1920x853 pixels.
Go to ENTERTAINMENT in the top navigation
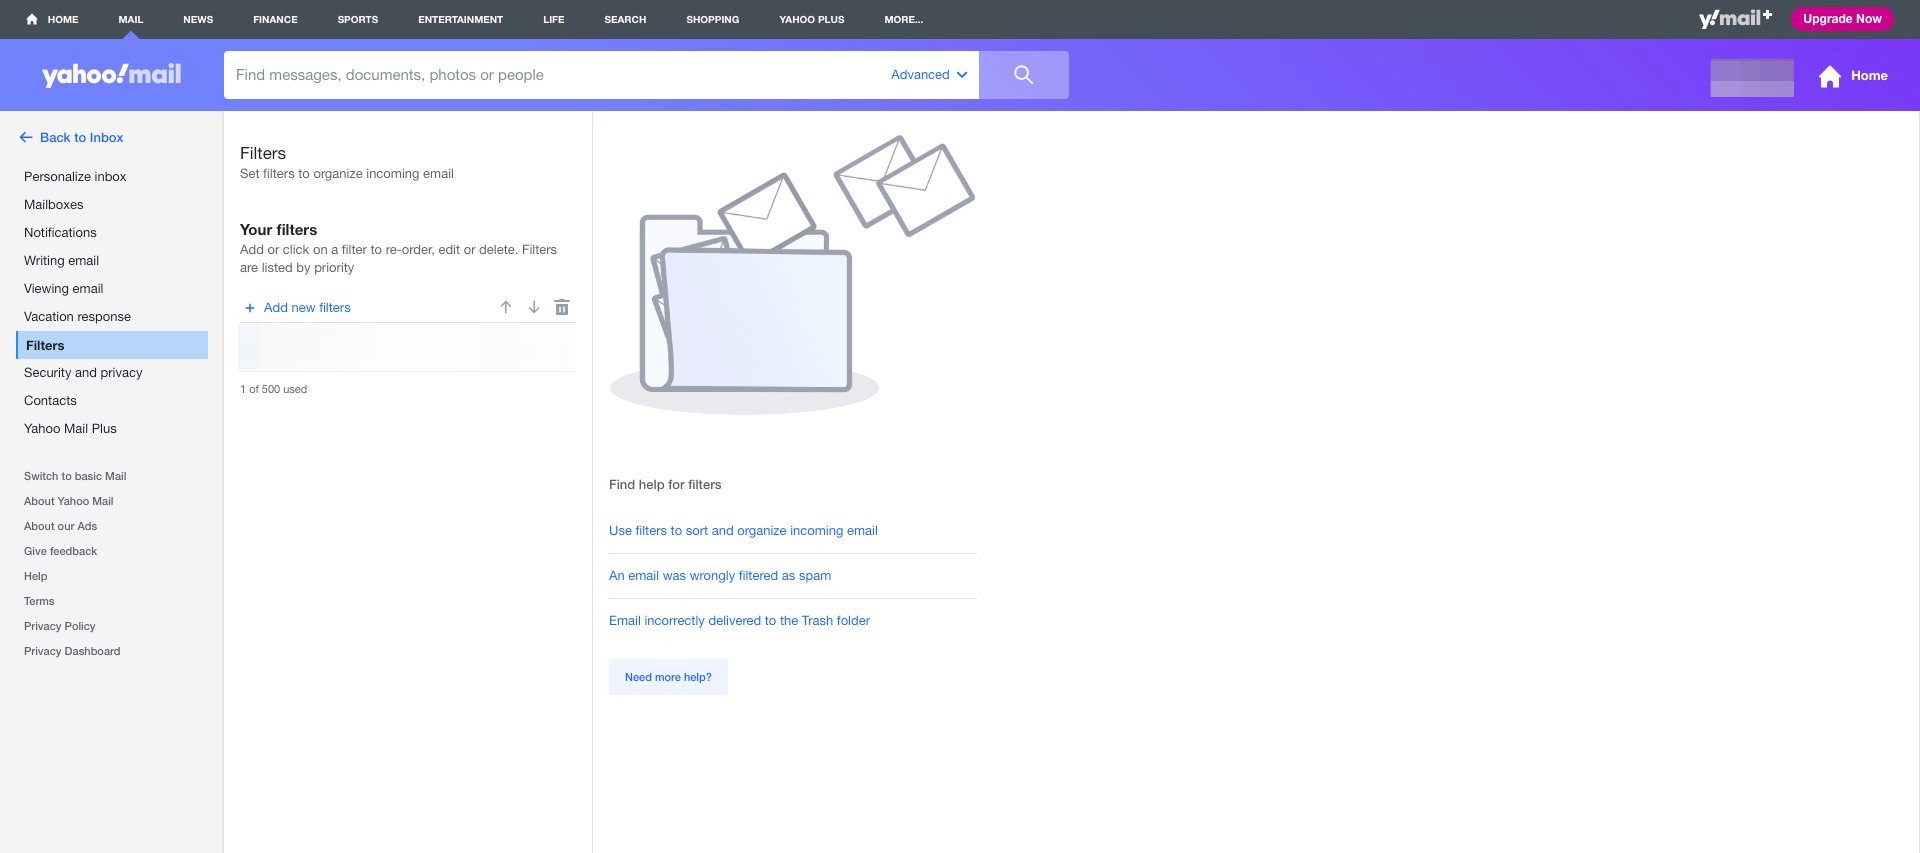click(x=460, y=19)
